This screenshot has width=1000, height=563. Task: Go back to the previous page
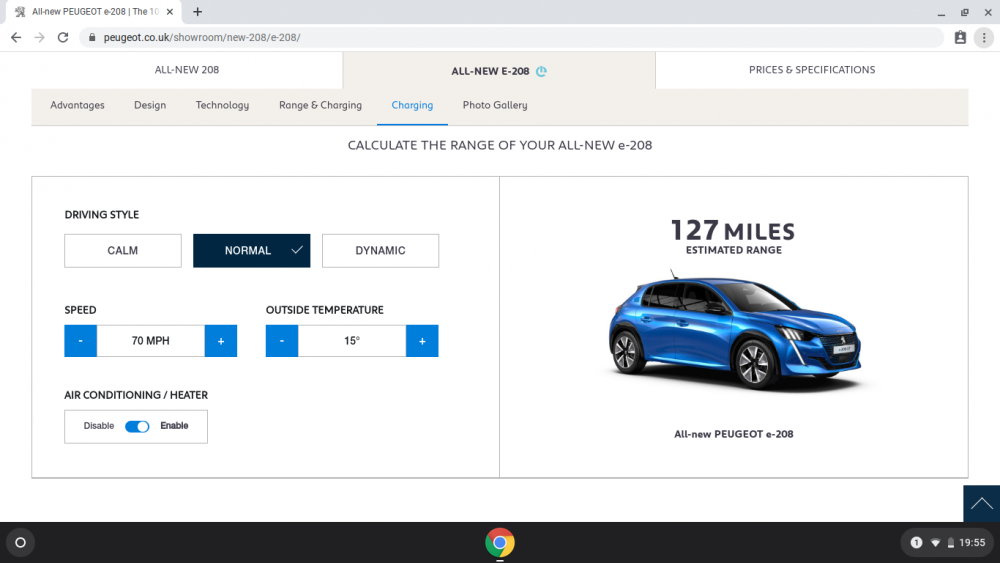(x=16, y=38)
